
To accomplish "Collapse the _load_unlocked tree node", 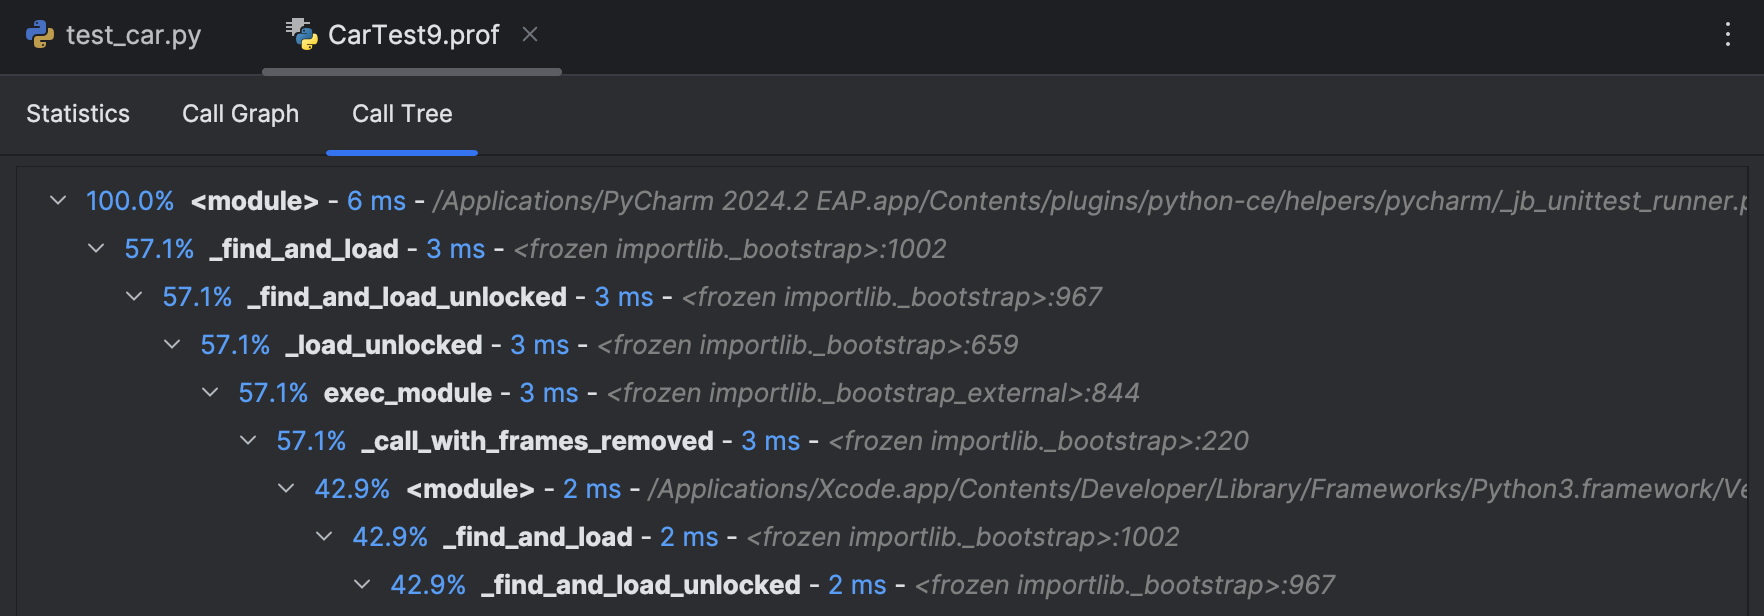I will point(171,344).
